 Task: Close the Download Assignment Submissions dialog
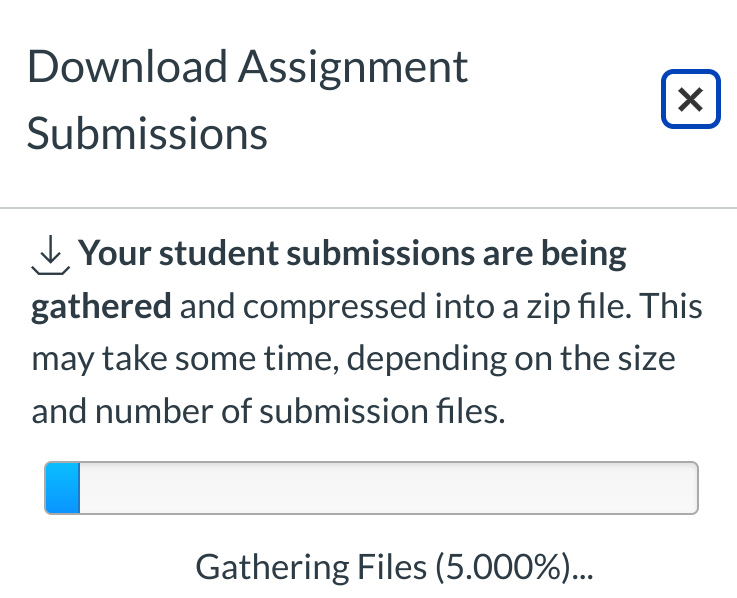point(690,99)
